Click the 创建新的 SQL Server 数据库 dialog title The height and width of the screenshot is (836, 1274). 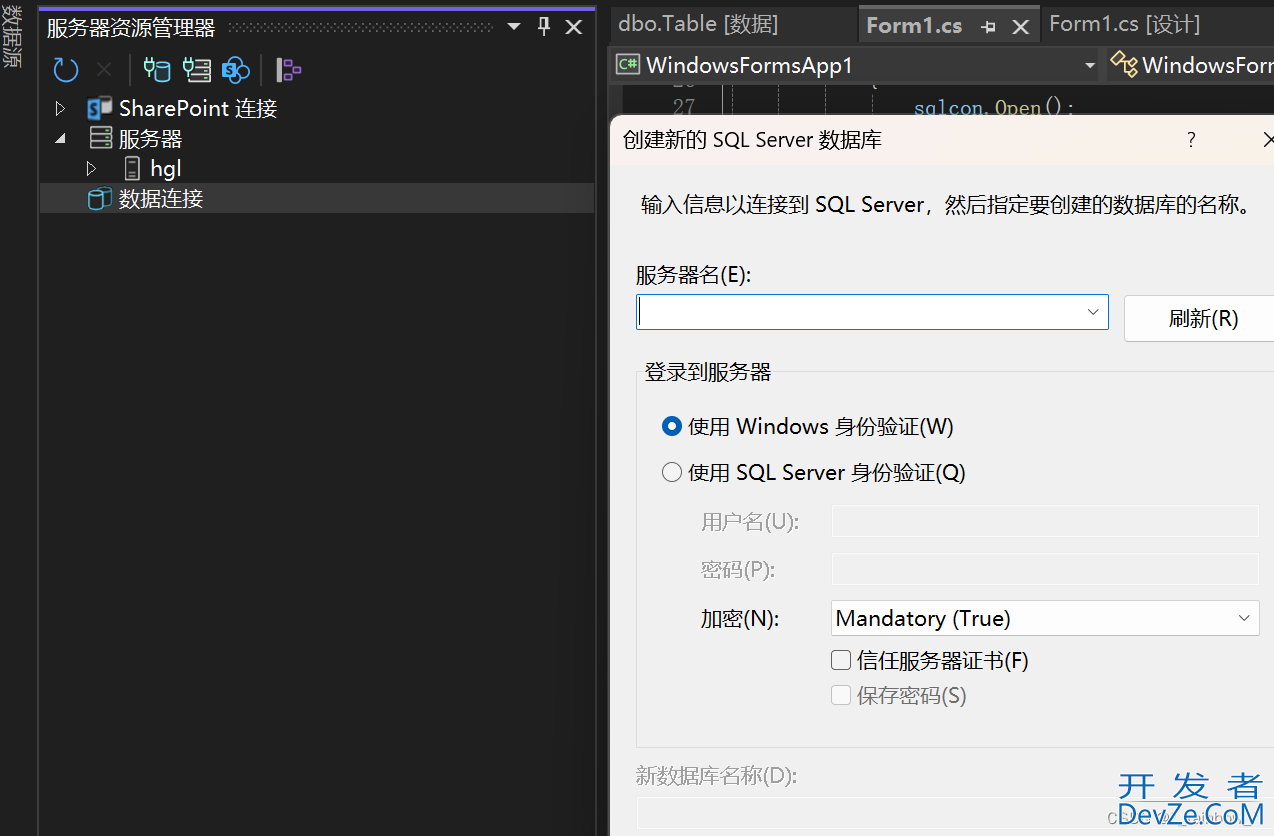[x=752, y=139]
